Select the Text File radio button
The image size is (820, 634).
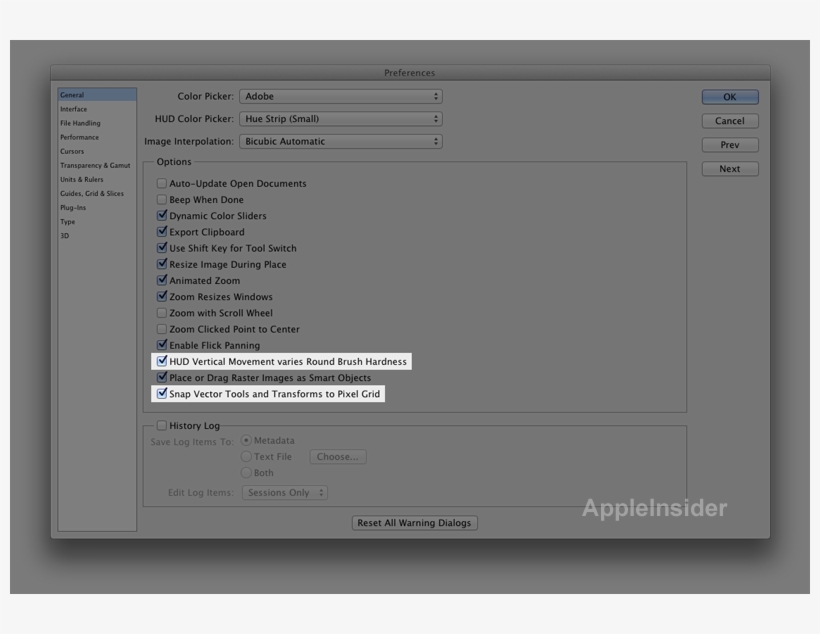click(x=246, y=457)
